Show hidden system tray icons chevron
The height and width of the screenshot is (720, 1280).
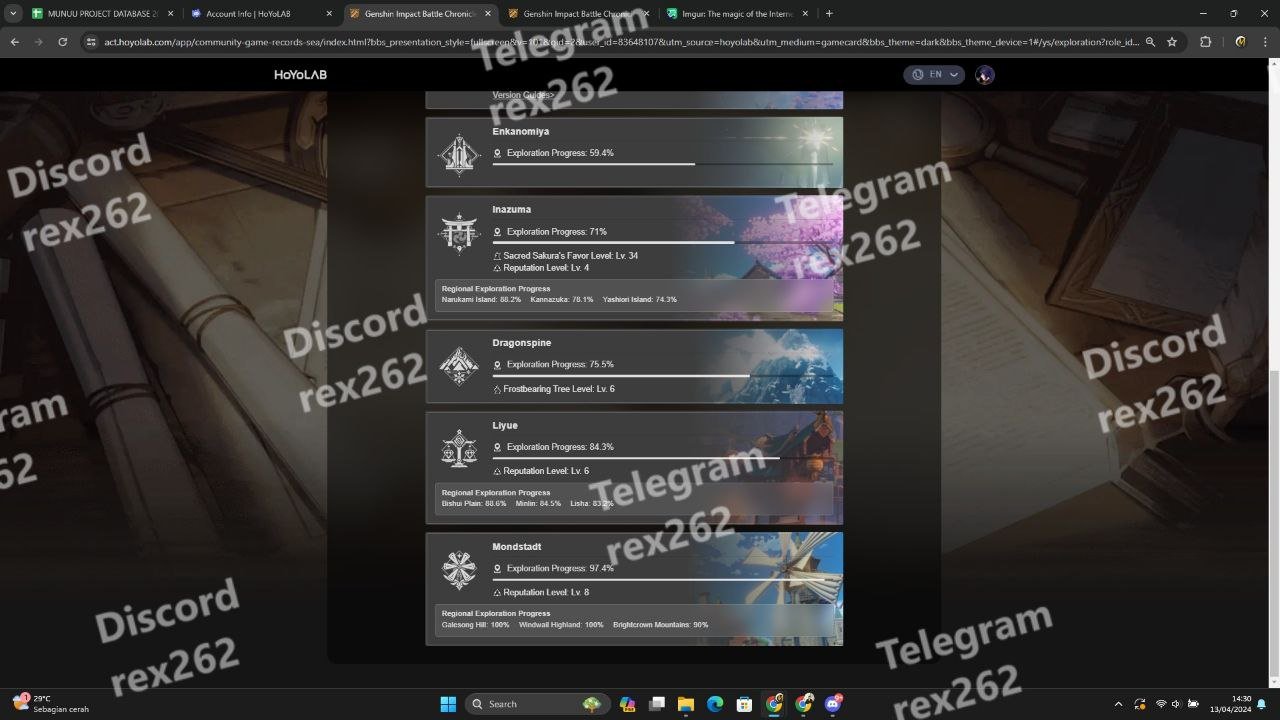click(x=1118, y=704)
